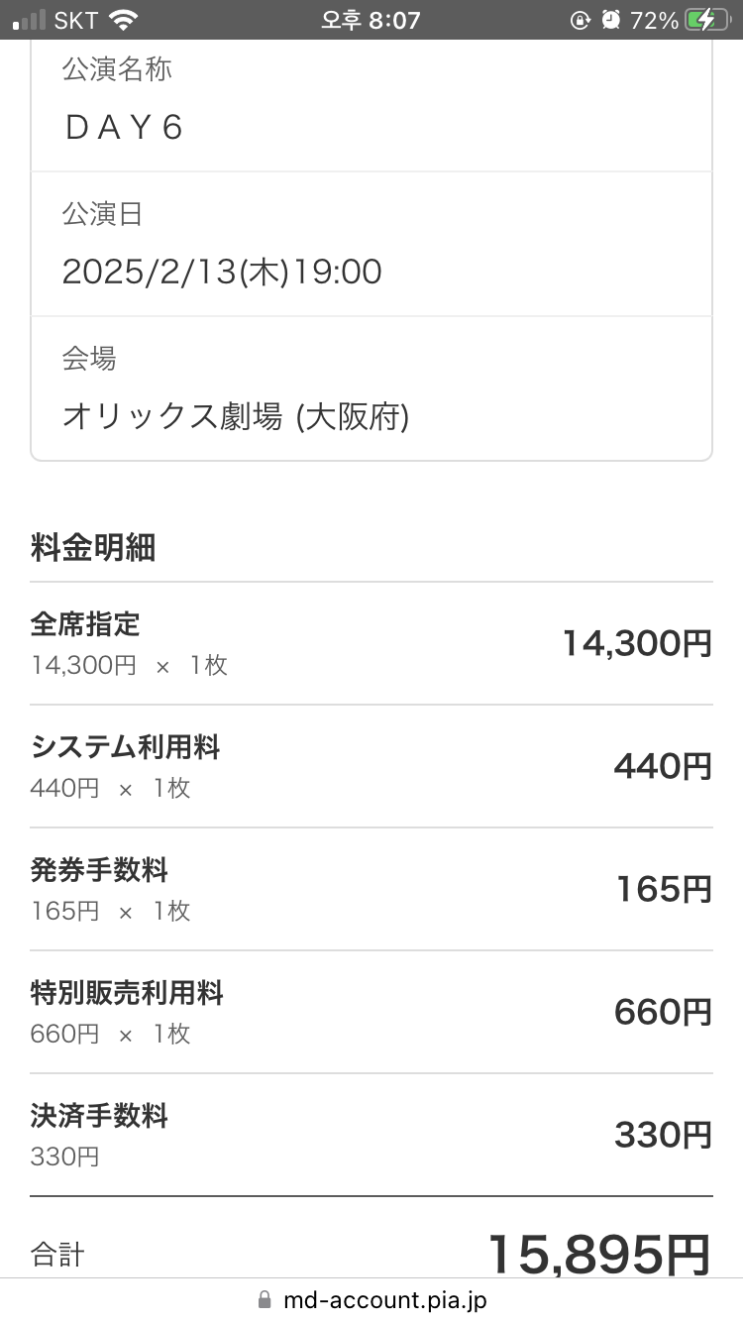Tap the 合計 total 15,895円 amount

[598, 1254]
